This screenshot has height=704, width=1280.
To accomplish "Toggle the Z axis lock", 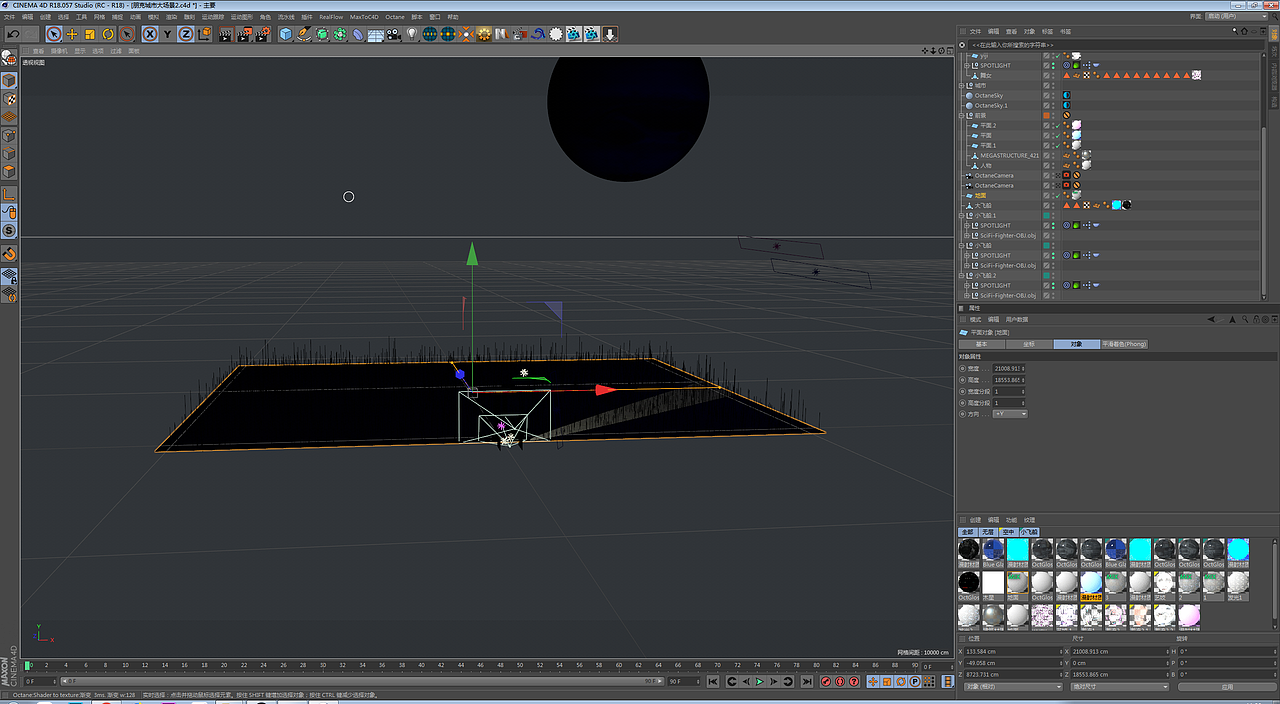I will 186,34.
